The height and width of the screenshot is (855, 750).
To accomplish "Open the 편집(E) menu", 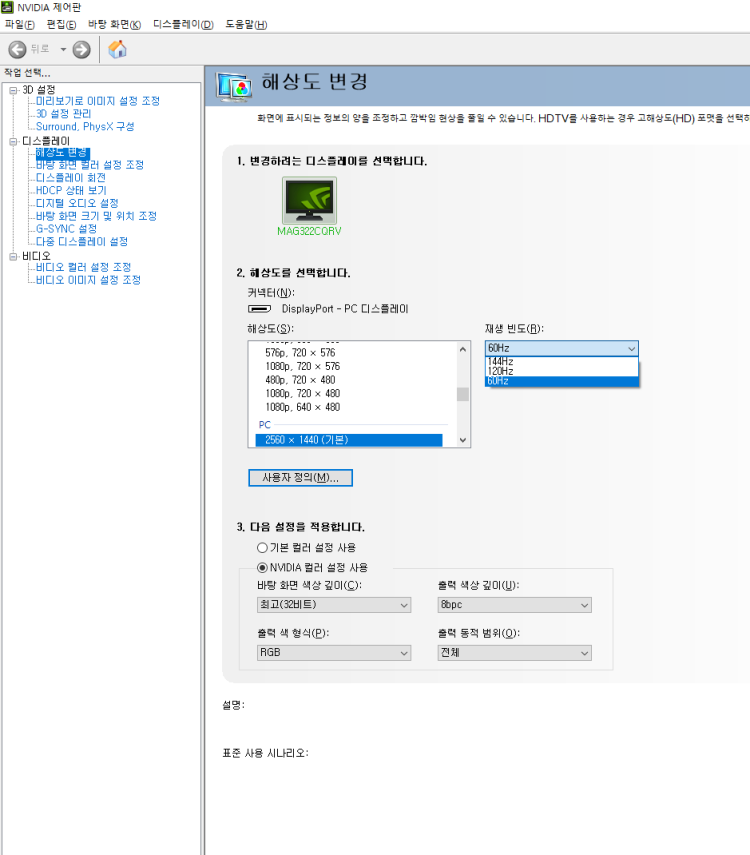I will click(x=62, y=25).
